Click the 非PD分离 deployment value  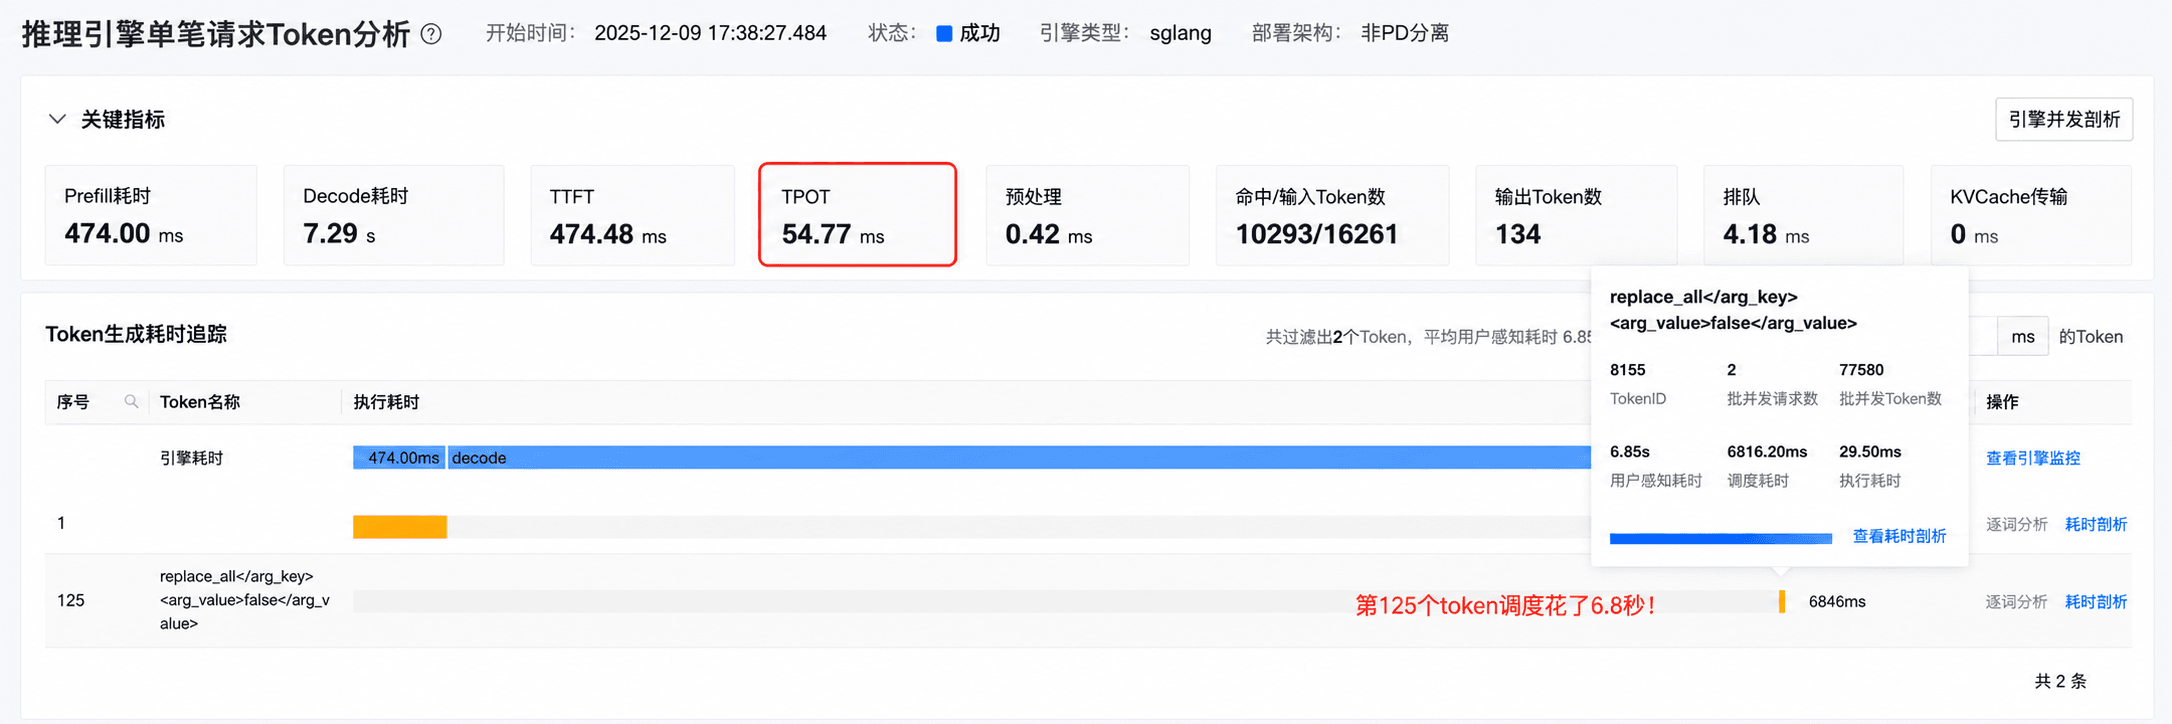1404,33
